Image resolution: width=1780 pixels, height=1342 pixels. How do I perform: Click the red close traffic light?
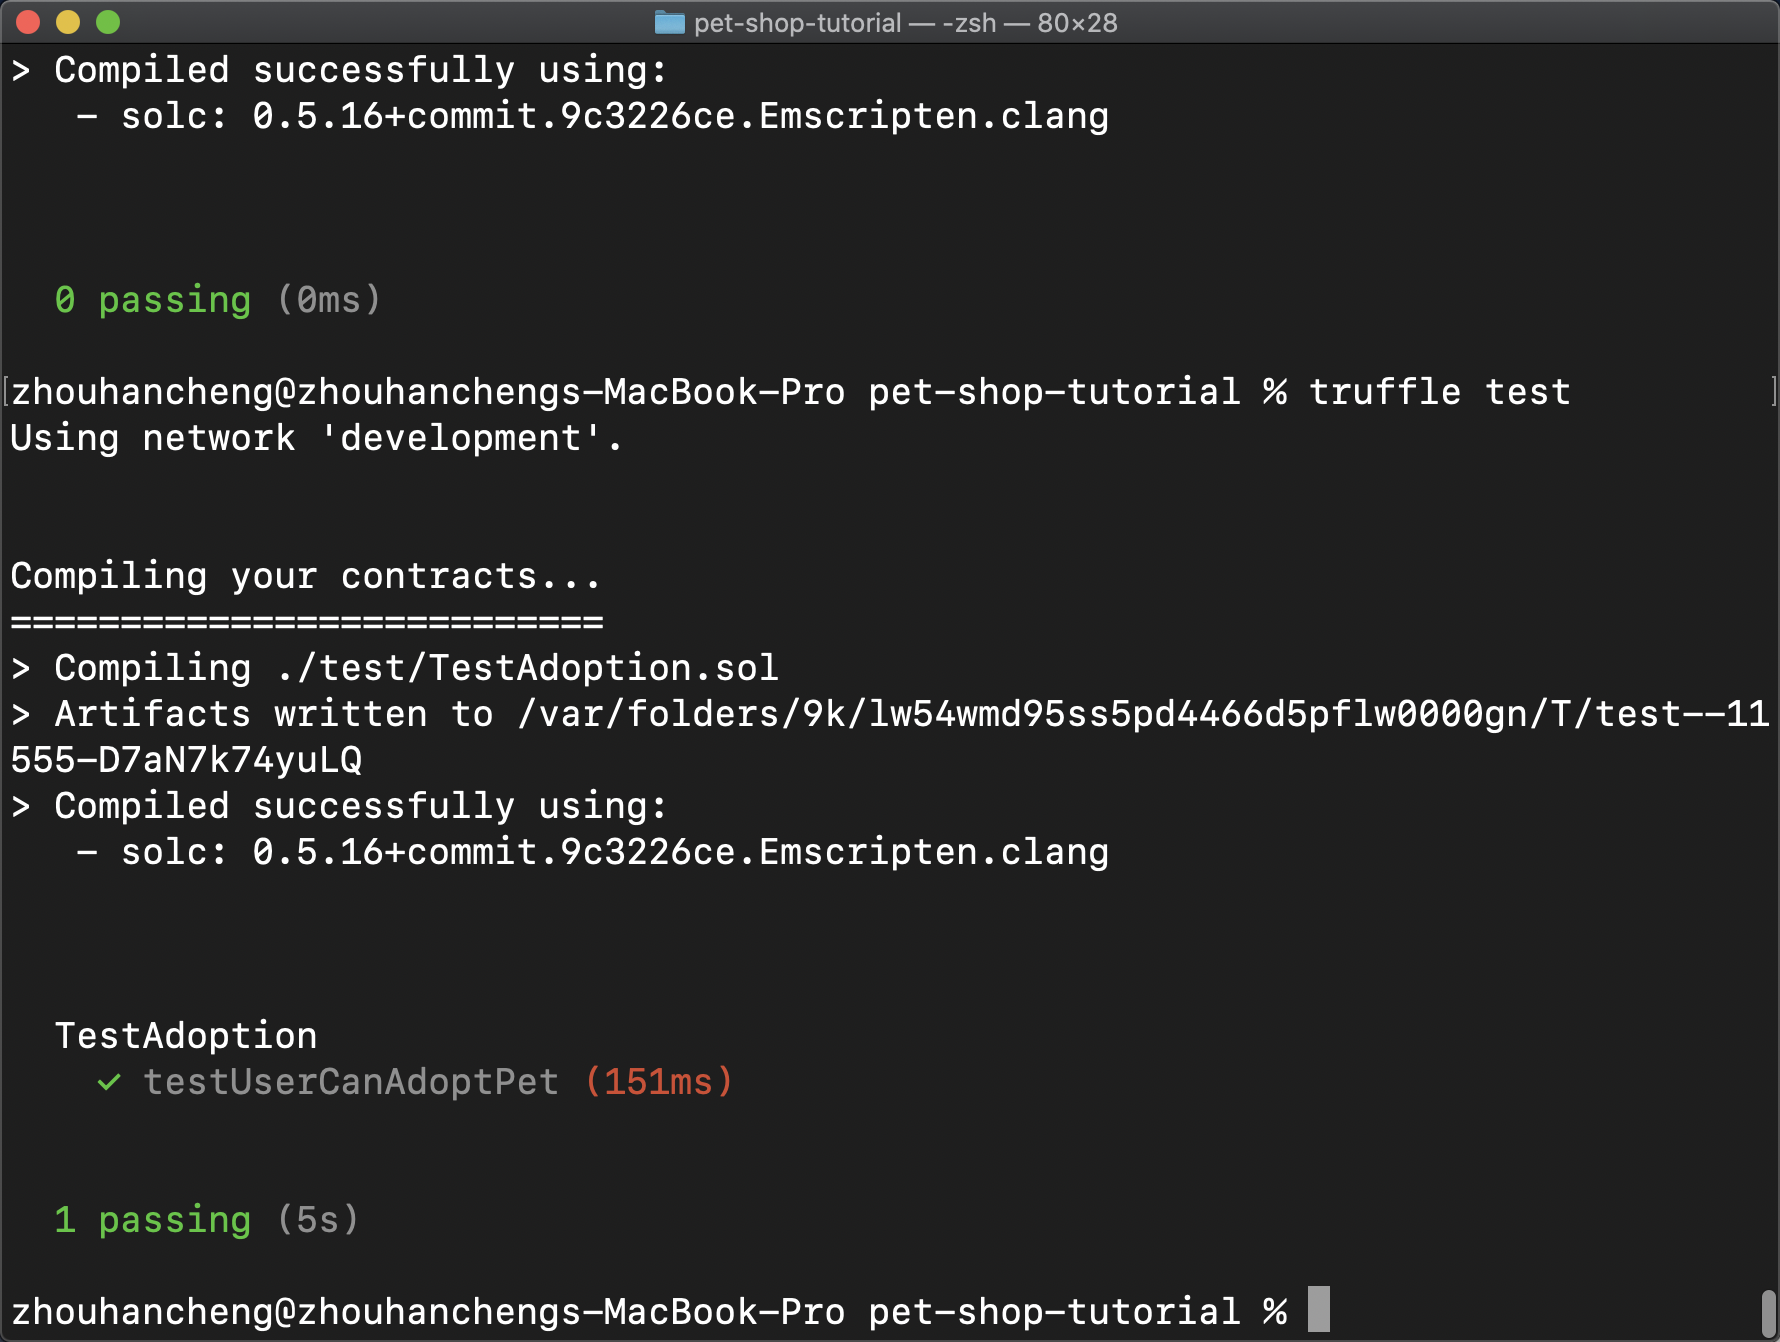click(26, 20)
